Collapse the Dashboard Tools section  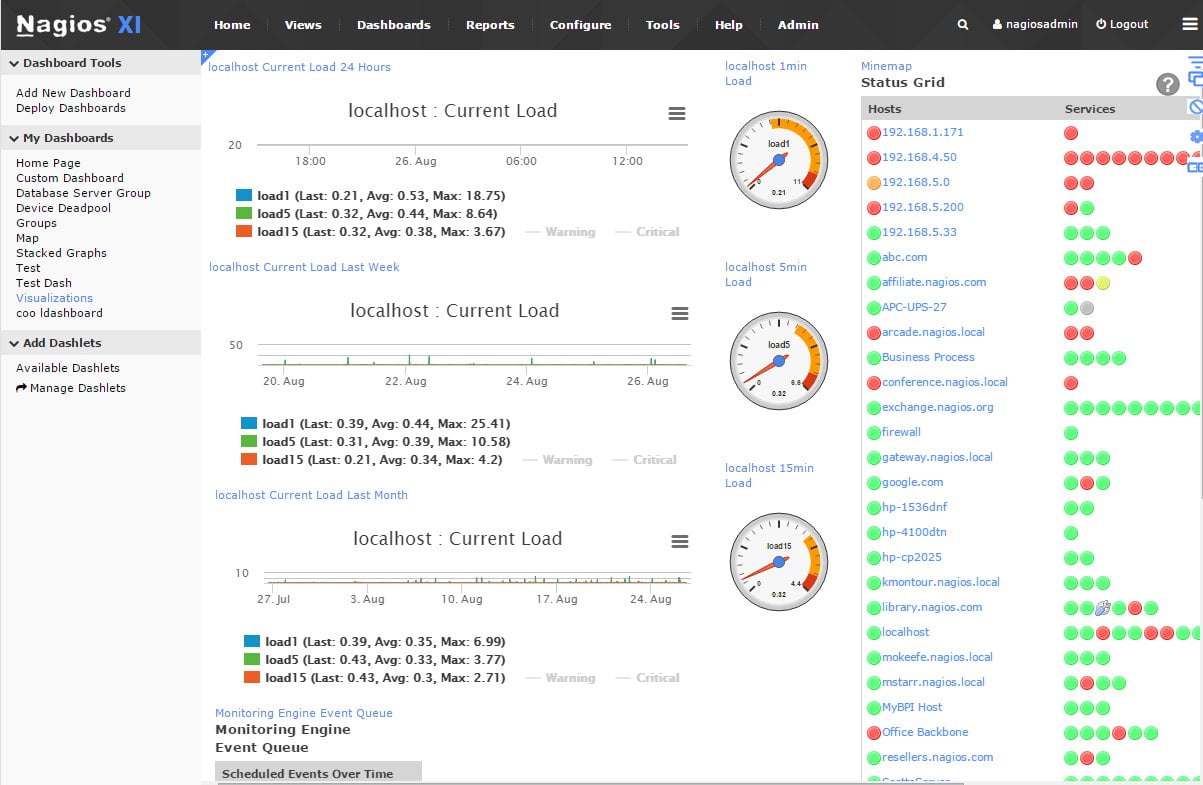pyautogui.click(x=100, y=63)
